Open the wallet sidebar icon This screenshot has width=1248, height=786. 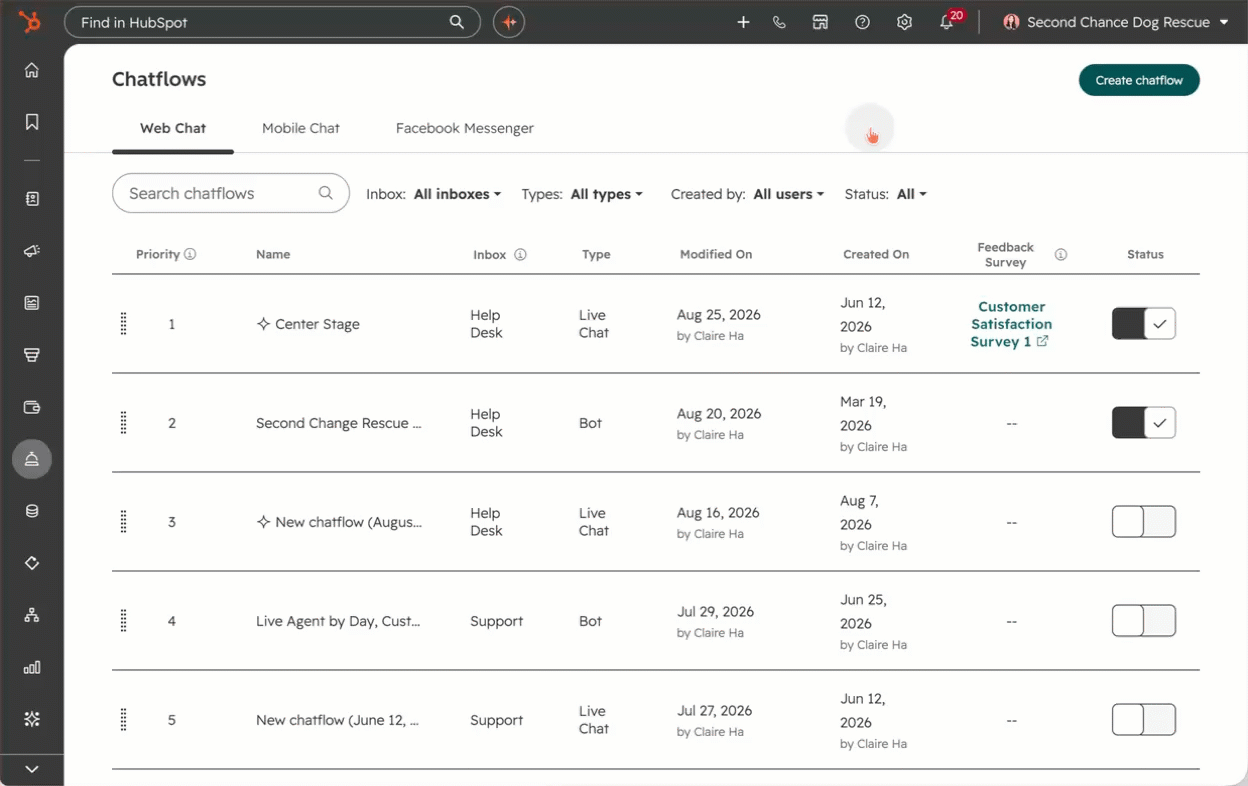pyautogui.click(x=32, y=407)
